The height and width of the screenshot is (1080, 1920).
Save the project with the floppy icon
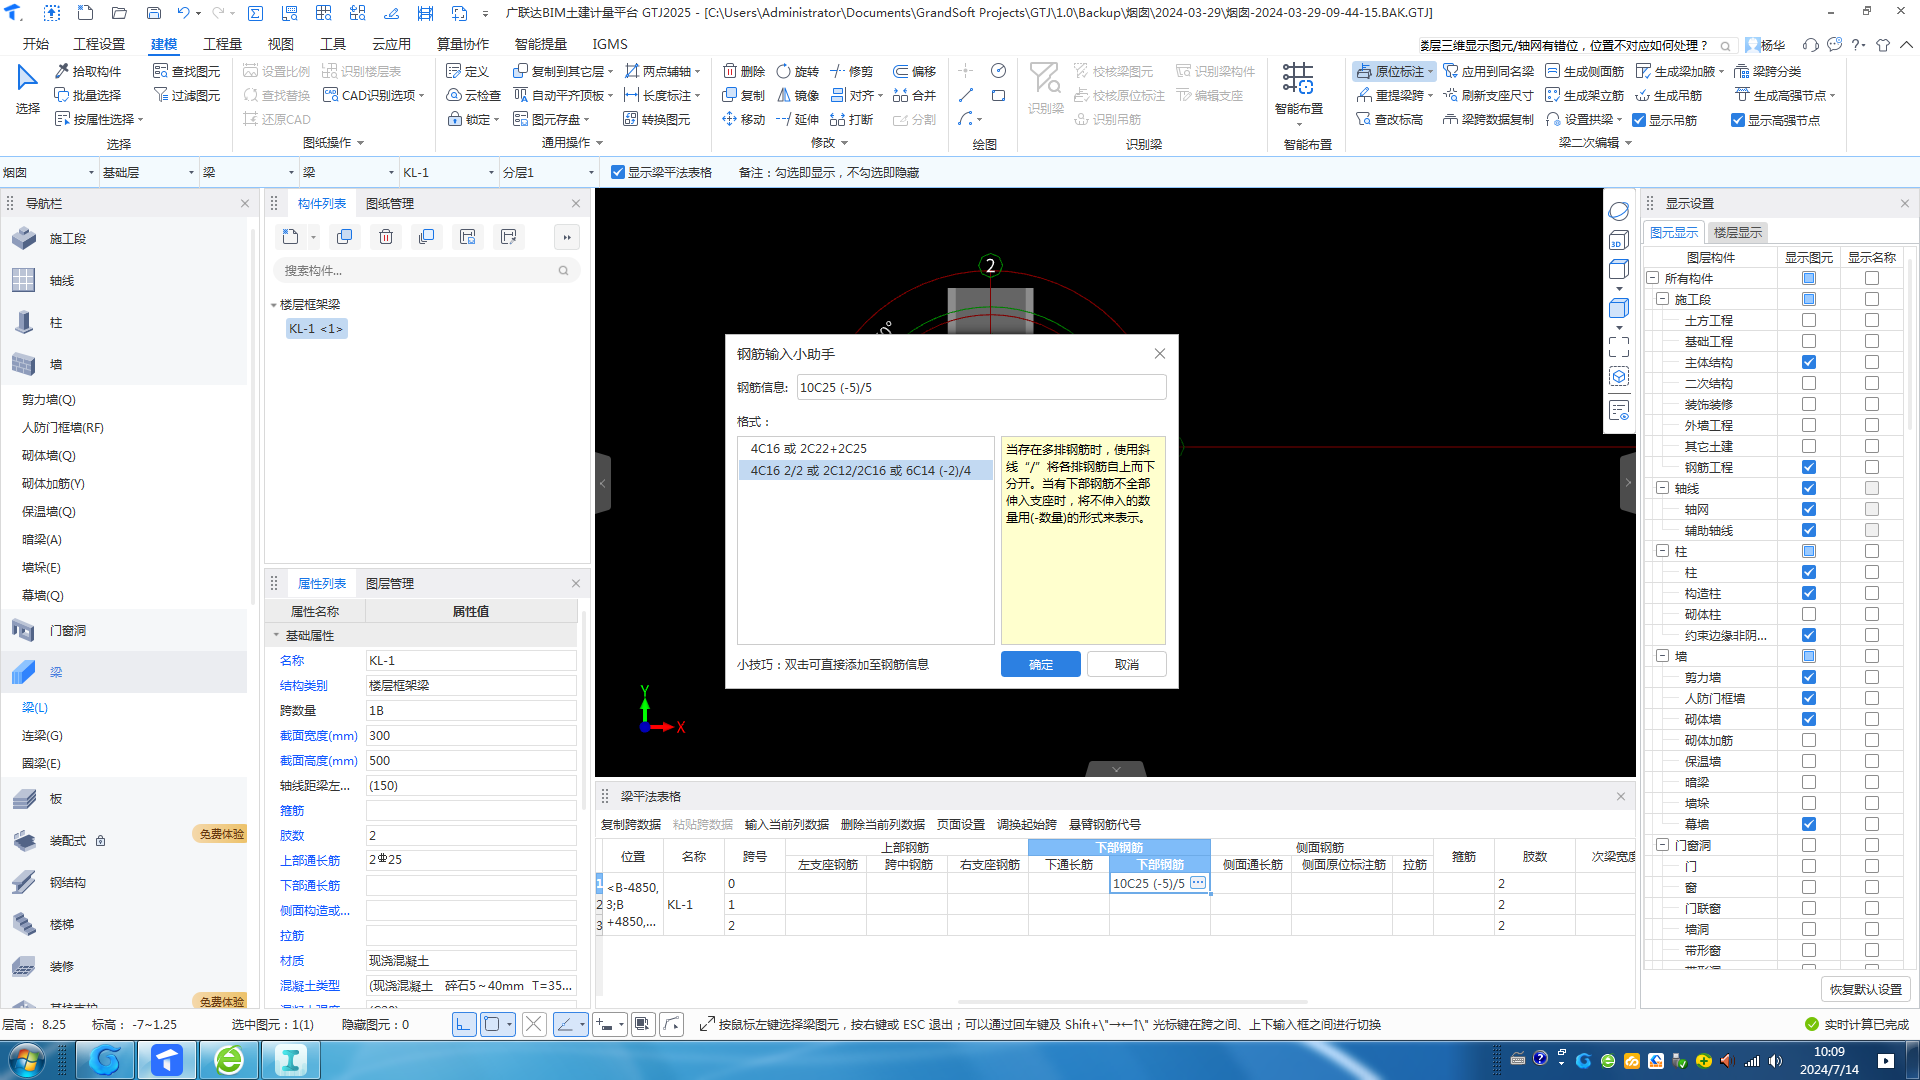[153, 13]
